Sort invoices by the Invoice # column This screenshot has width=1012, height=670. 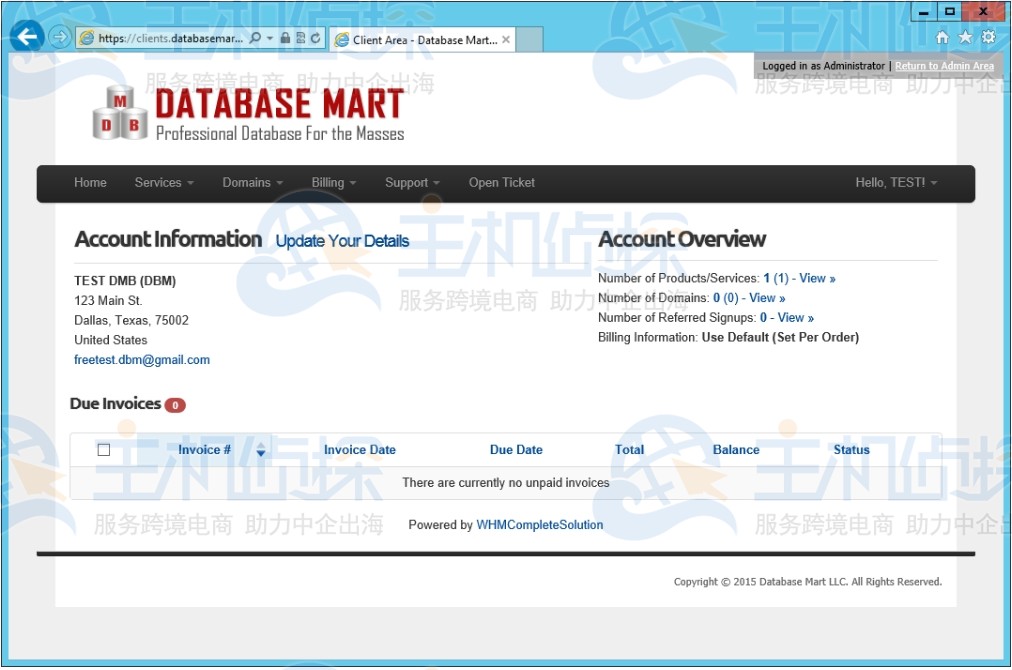[x=205, y=450]
